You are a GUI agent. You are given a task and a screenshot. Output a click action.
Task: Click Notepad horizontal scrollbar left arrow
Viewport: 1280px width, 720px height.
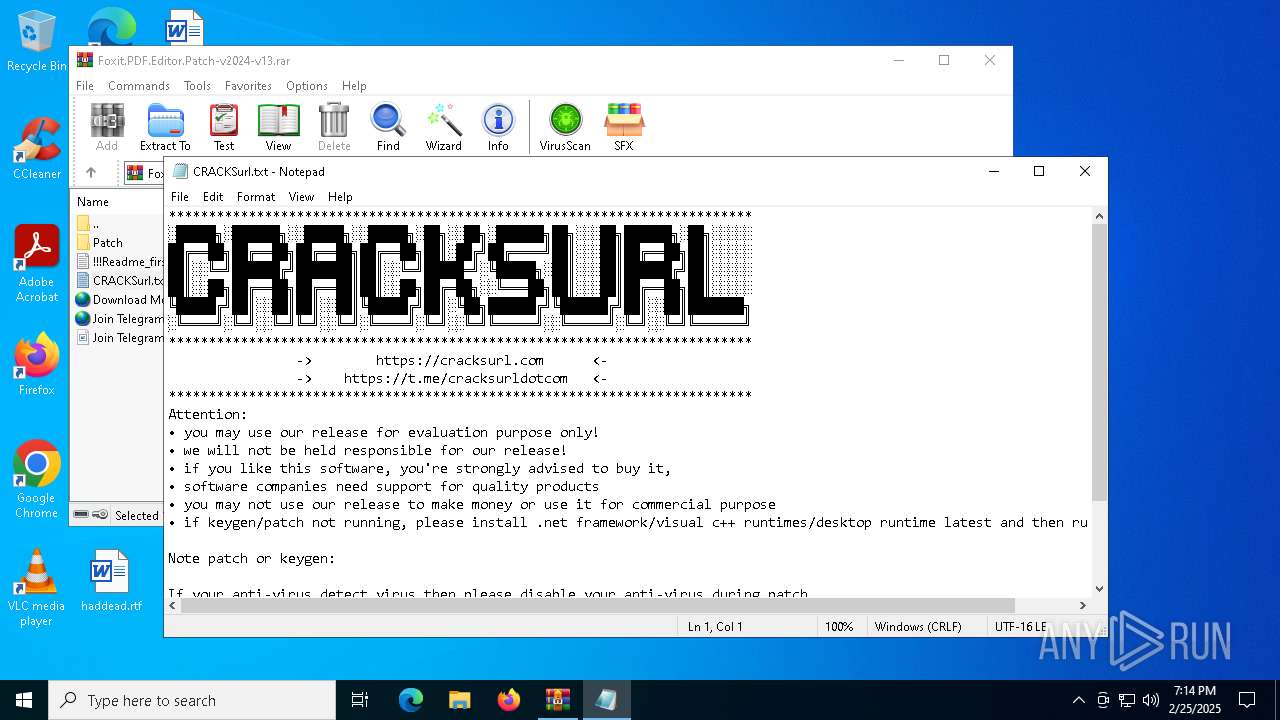click(173, 605)
